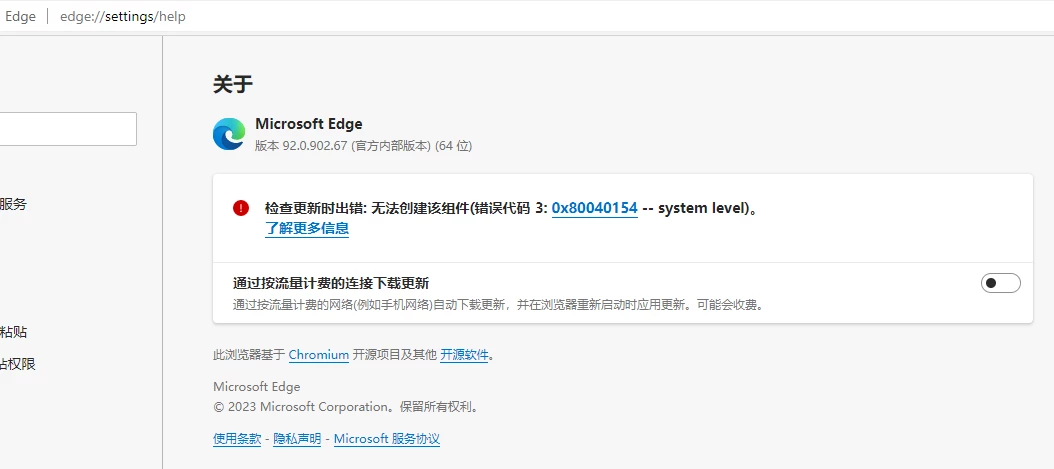This screenshot has width=1054, height=469.
Task: Click the 通过按流量计费的连接下载更新 label
Action: tap(331, 283)
